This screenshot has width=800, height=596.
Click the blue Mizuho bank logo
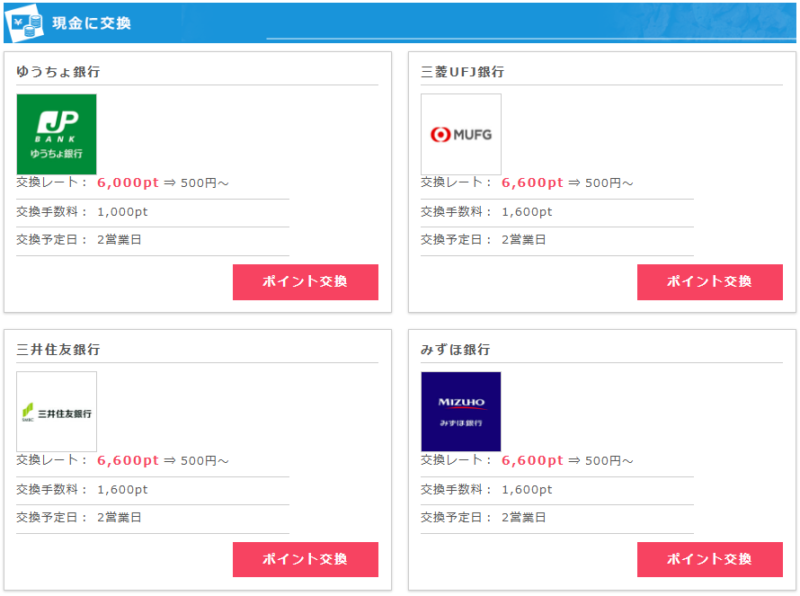point(461,411)
